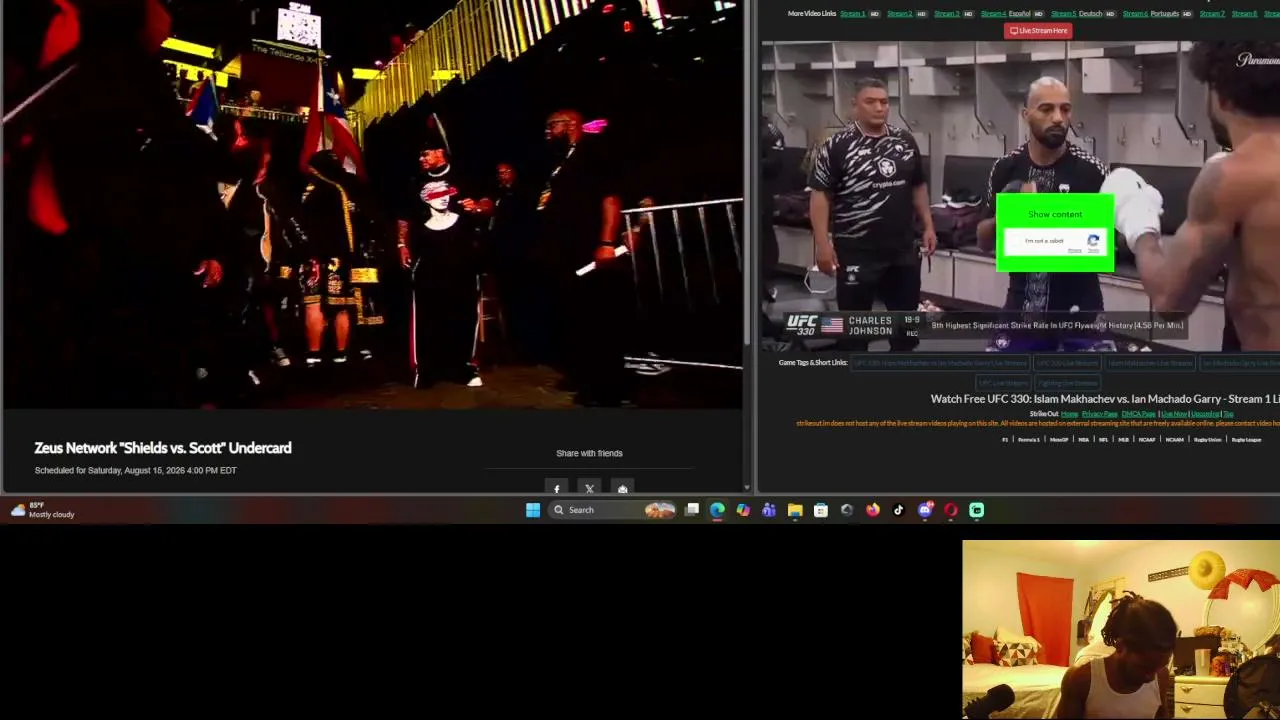Click the Share with friends label

(589, 453)
